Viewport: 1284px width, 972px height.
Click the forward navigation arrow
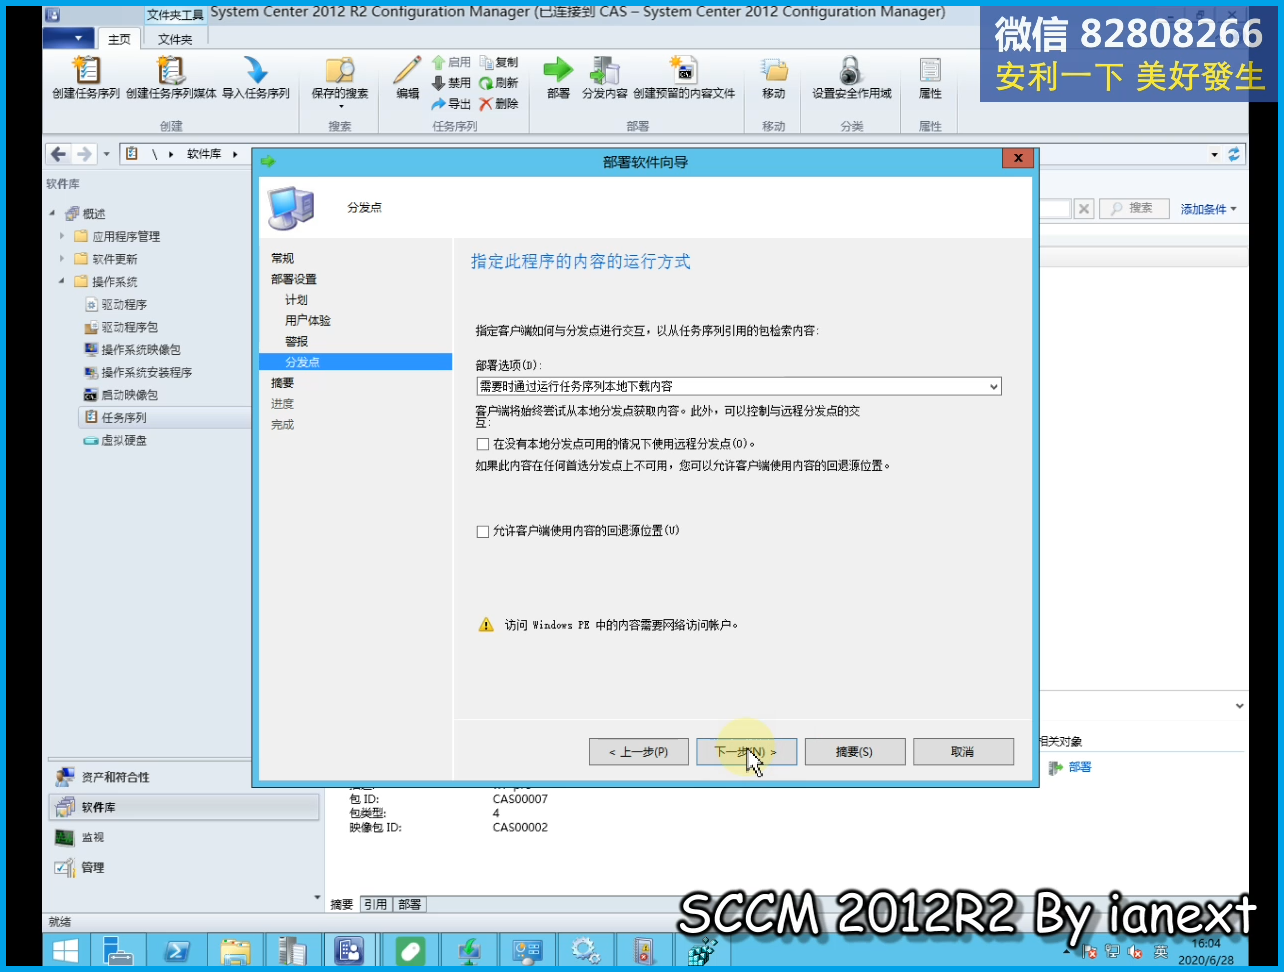click(x=84, y=154)
